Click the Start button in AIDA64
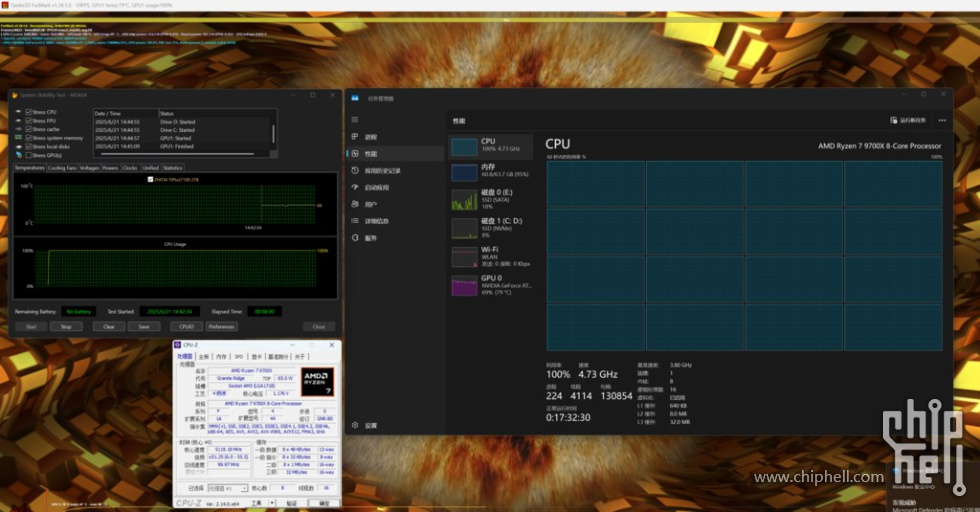The height and width of the screenshot is (512, 980). (31, 327)
